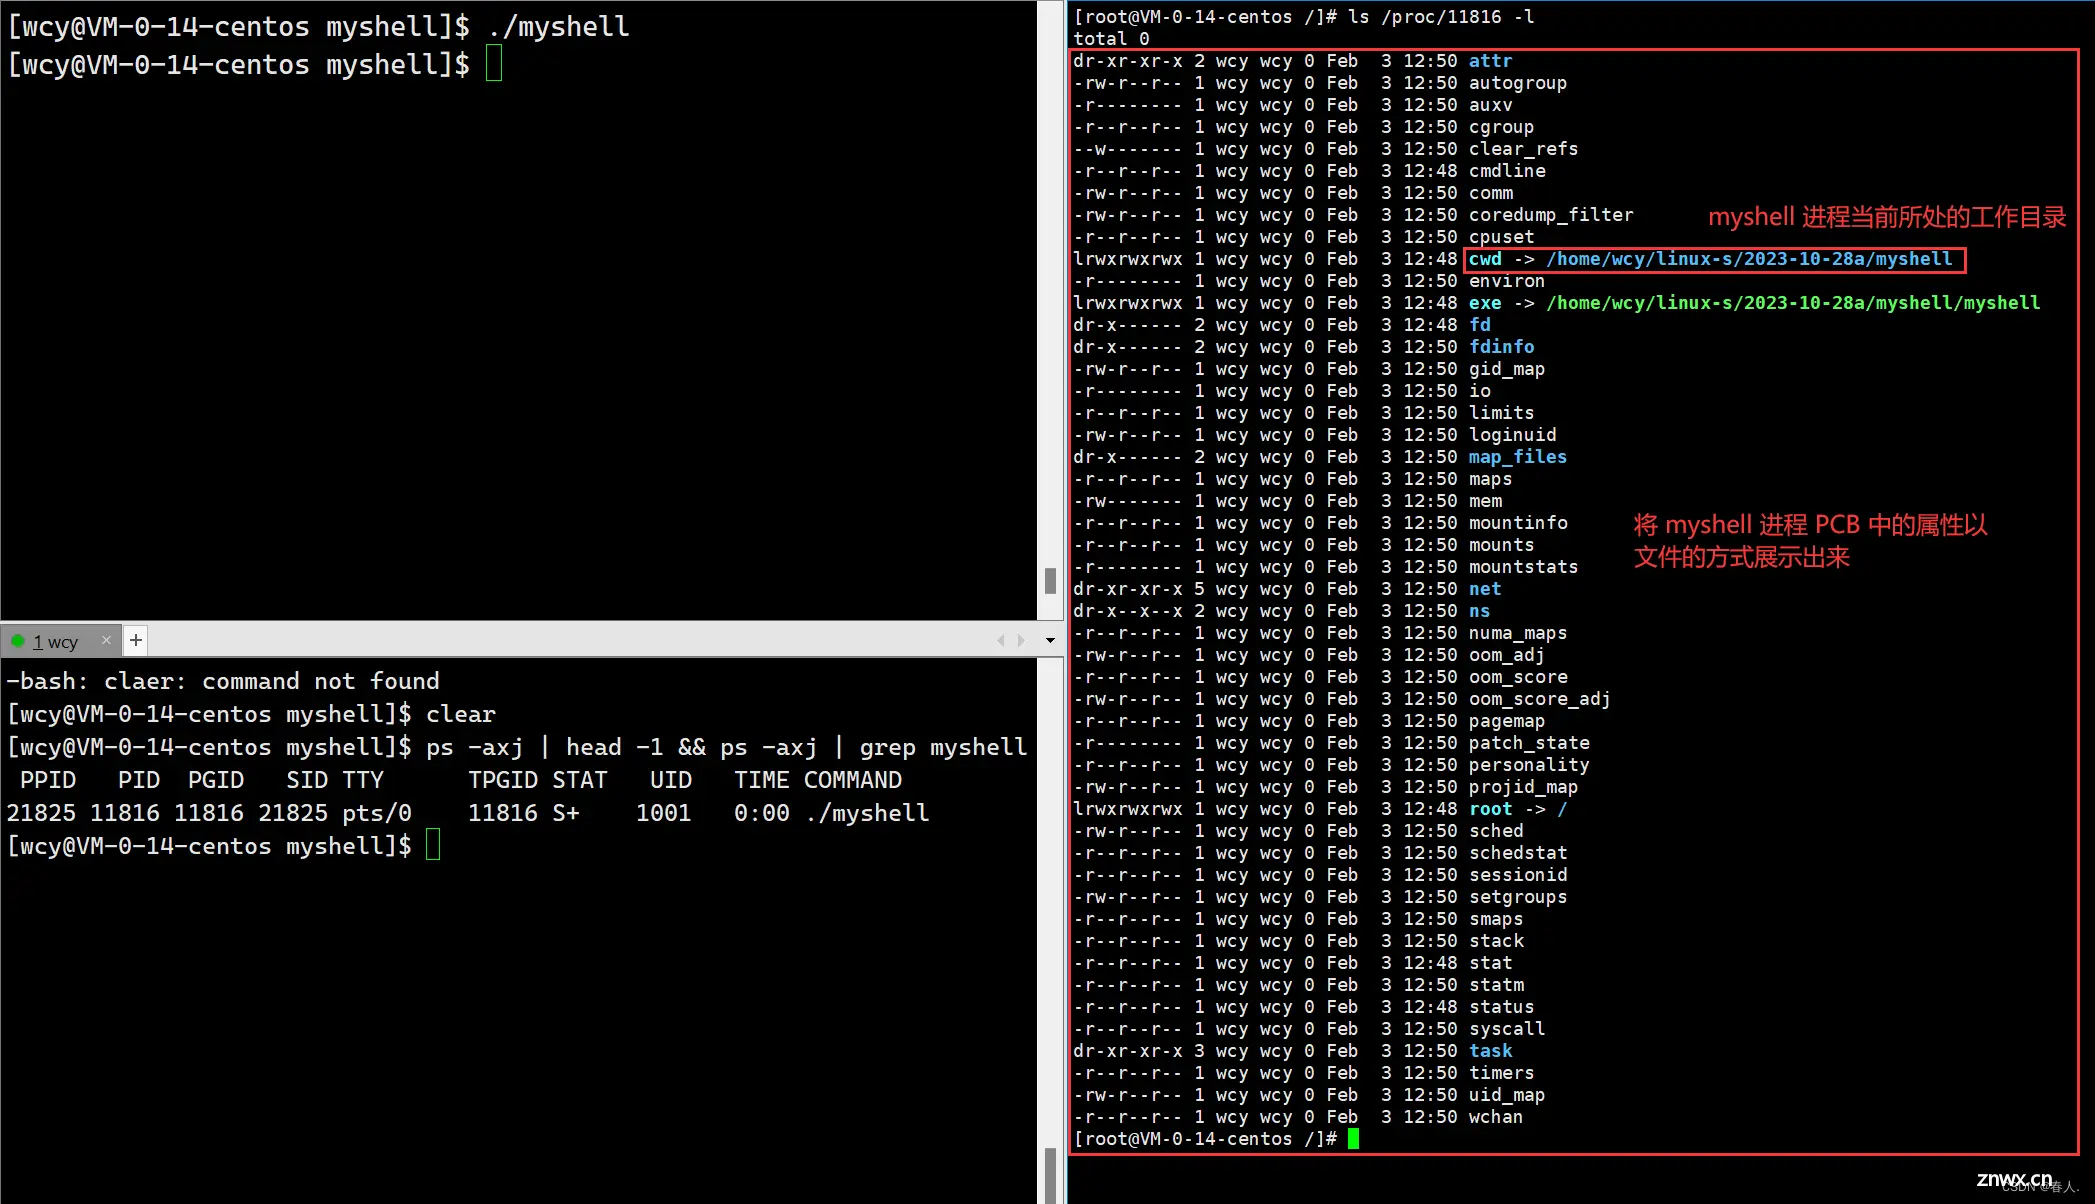Select the '1 wcy' session tab
This screenshot has width=2095, height=1204.
tap(60, 641)
